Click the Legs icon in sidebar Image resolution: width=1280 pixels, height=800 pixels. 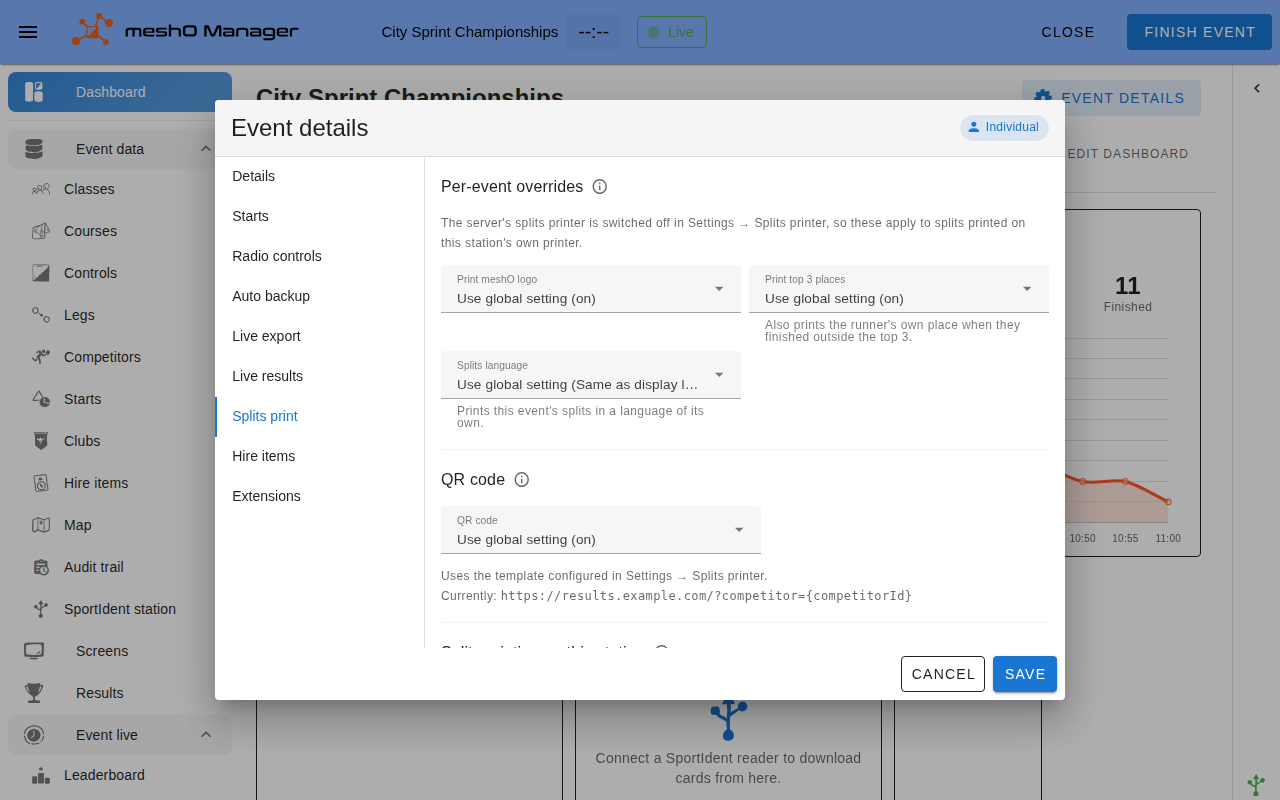pyautogui.click(x=41, y=315)
